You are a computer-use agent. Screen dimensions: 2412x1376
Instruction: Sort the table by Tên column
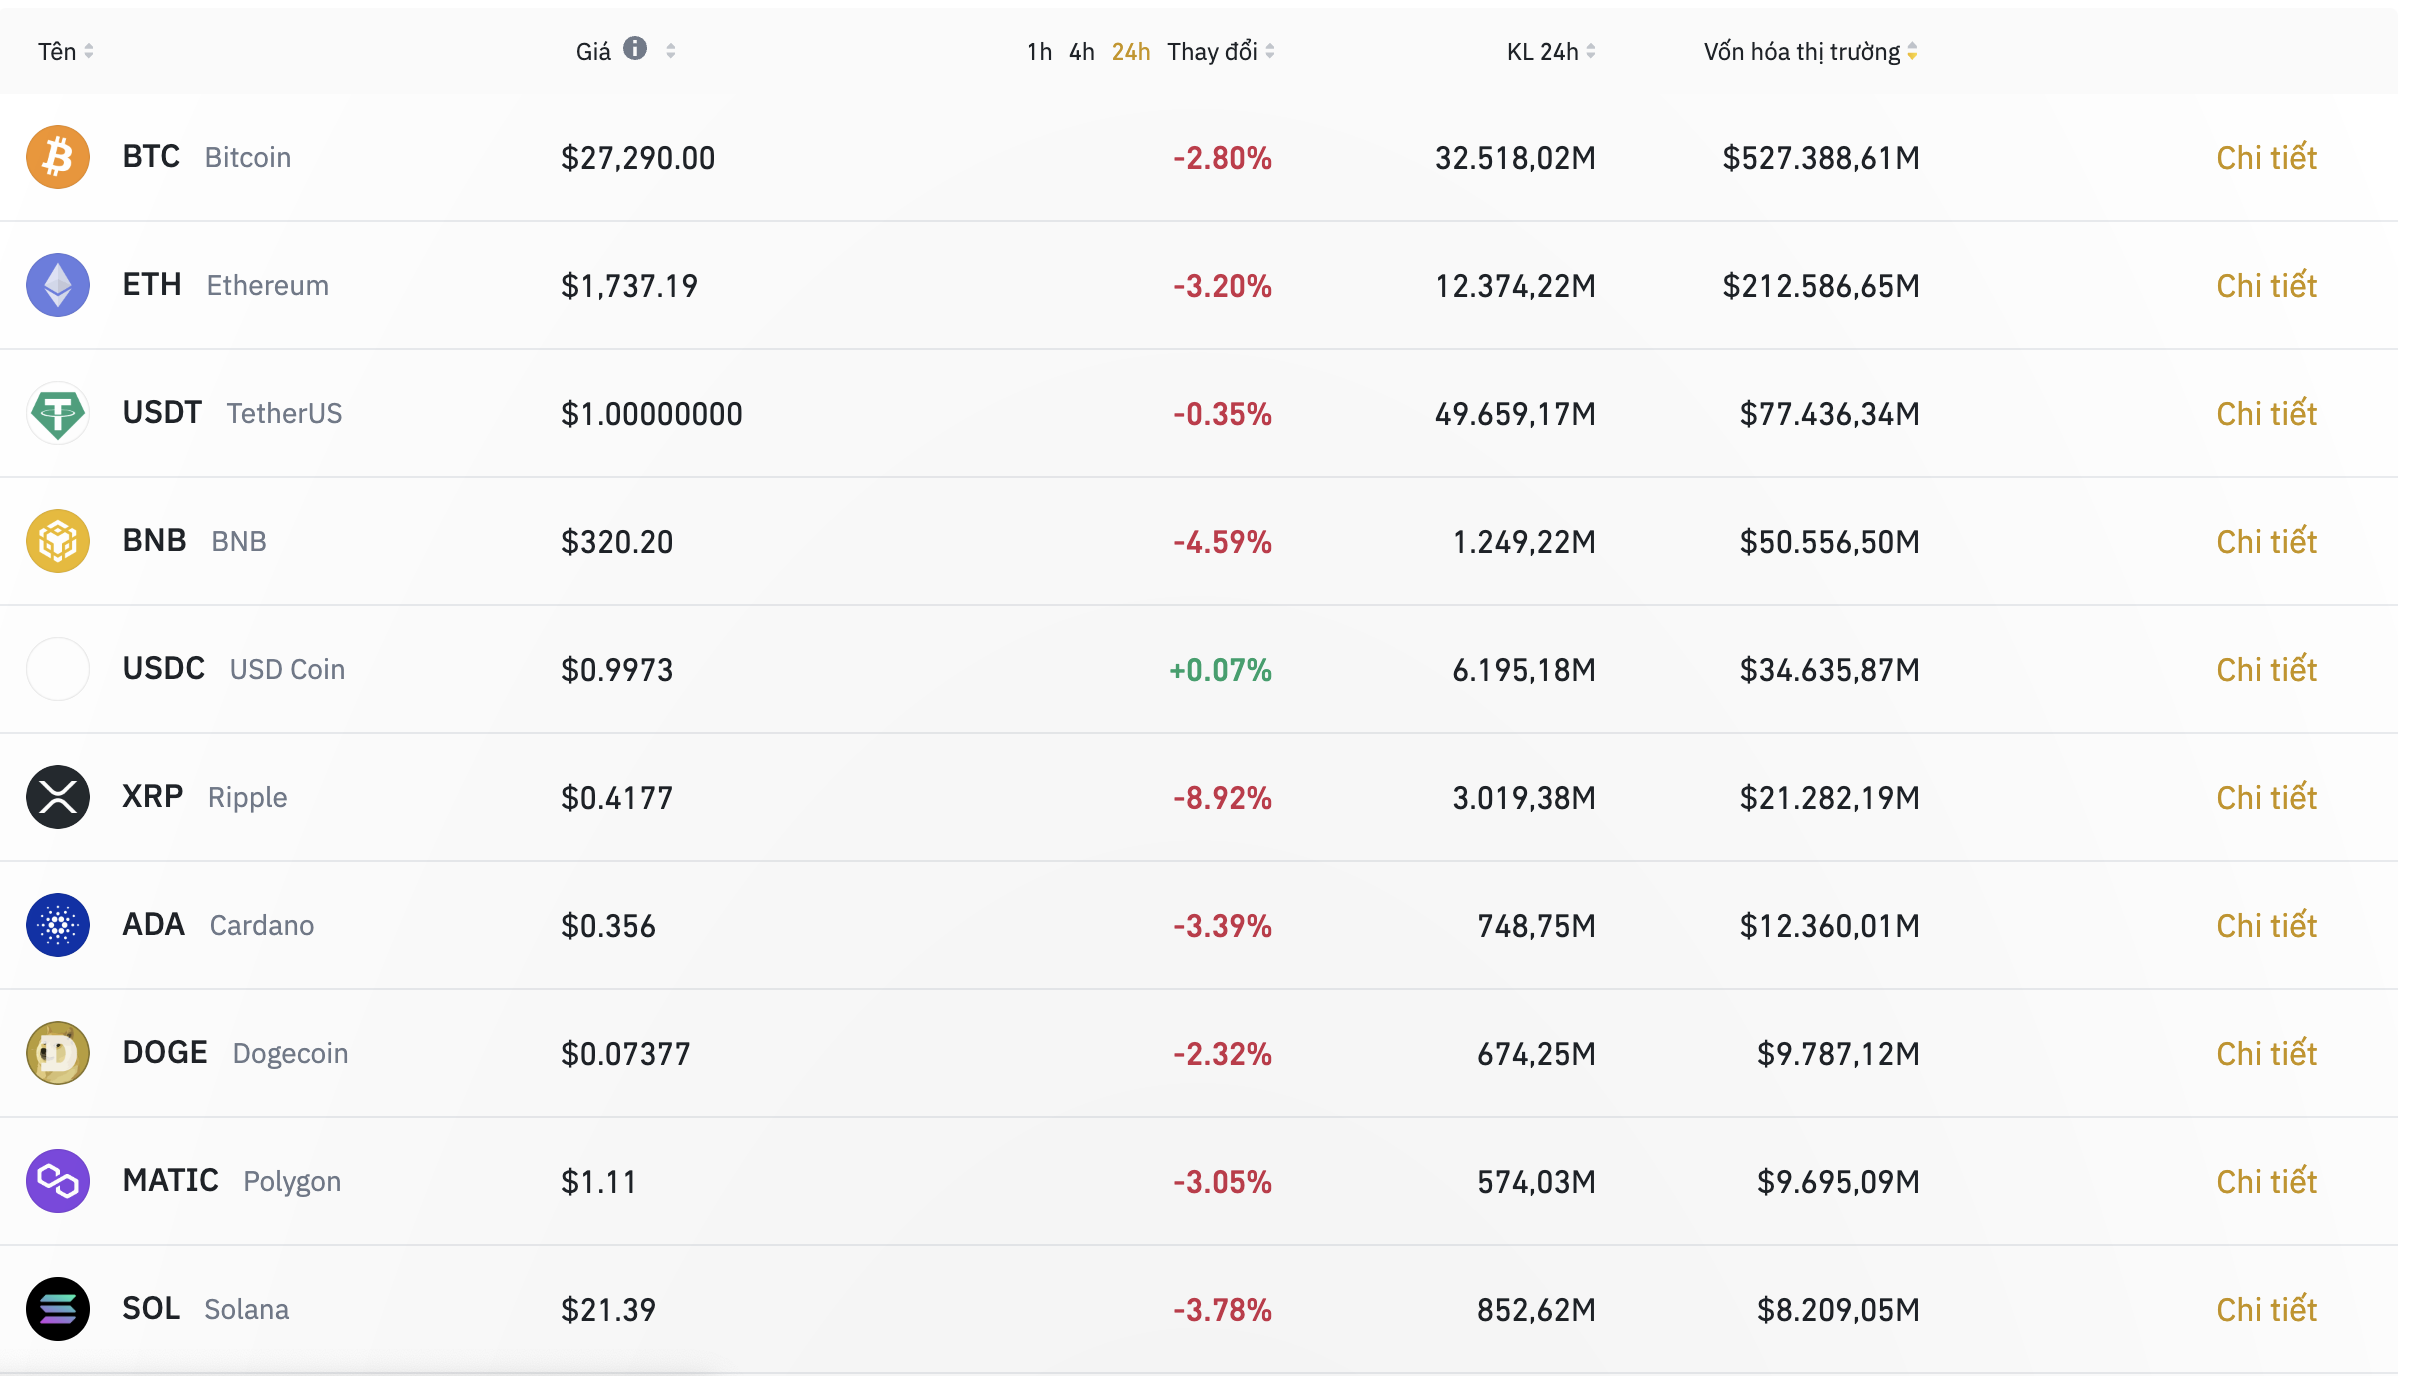click(x=66, y=51)
